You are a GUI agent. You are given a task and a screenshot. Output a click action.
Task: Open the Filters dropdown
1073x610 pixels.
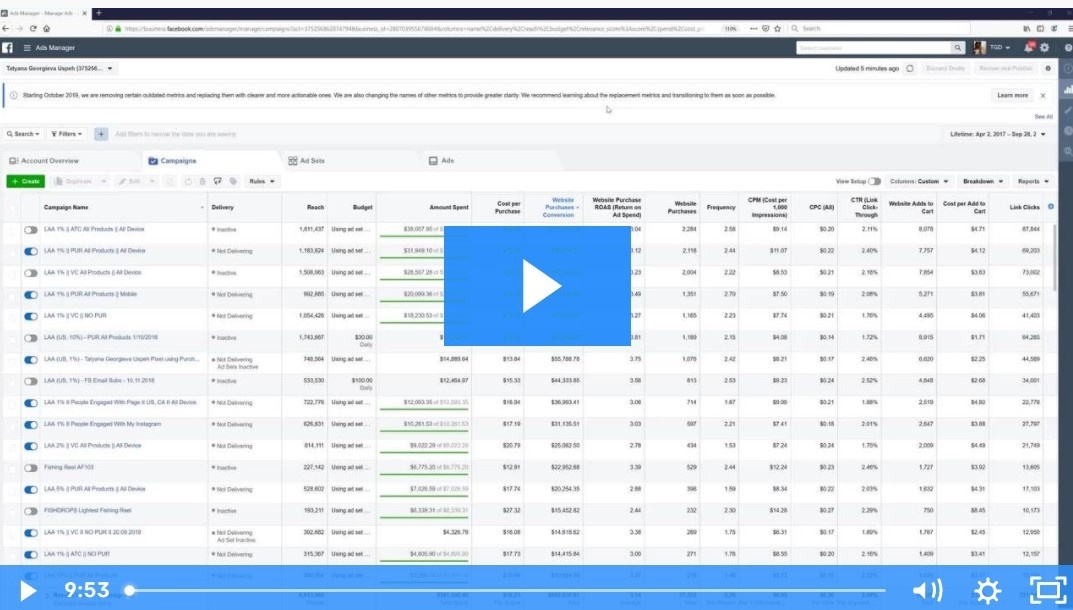(66, 134)
